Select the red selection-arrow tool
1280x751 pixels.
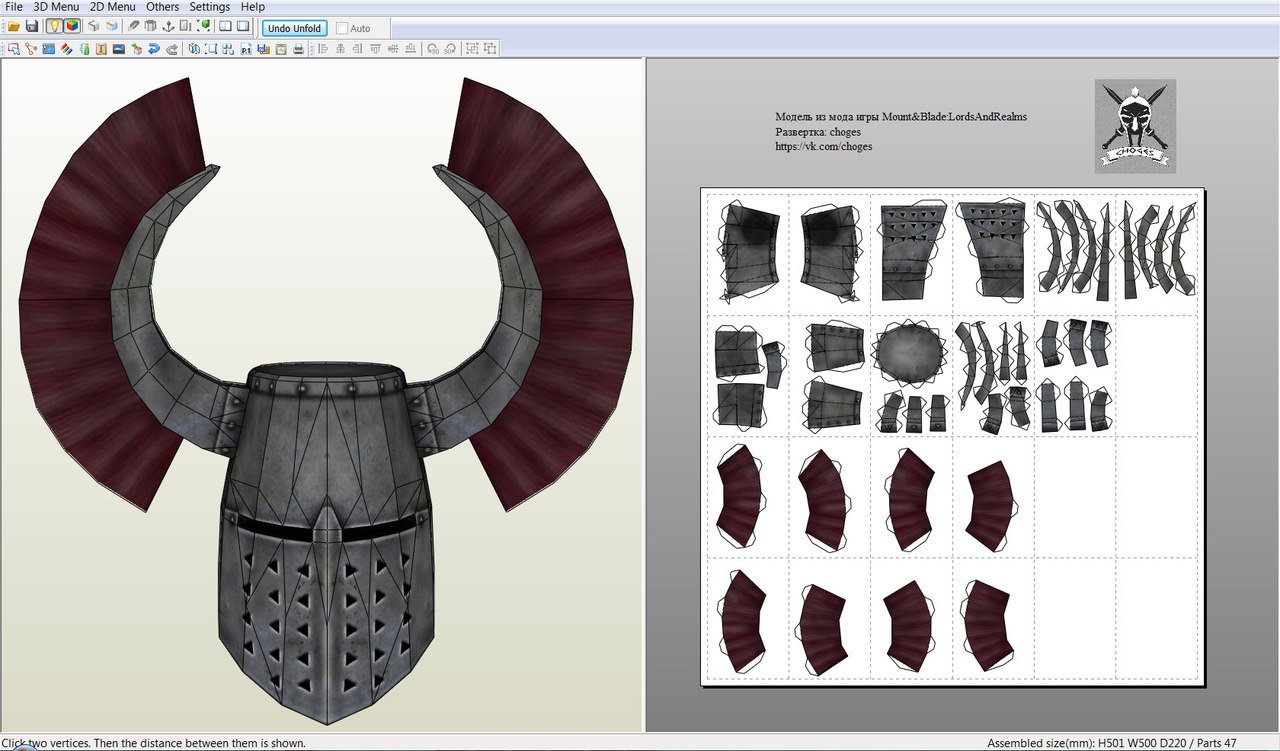[14, 48]
